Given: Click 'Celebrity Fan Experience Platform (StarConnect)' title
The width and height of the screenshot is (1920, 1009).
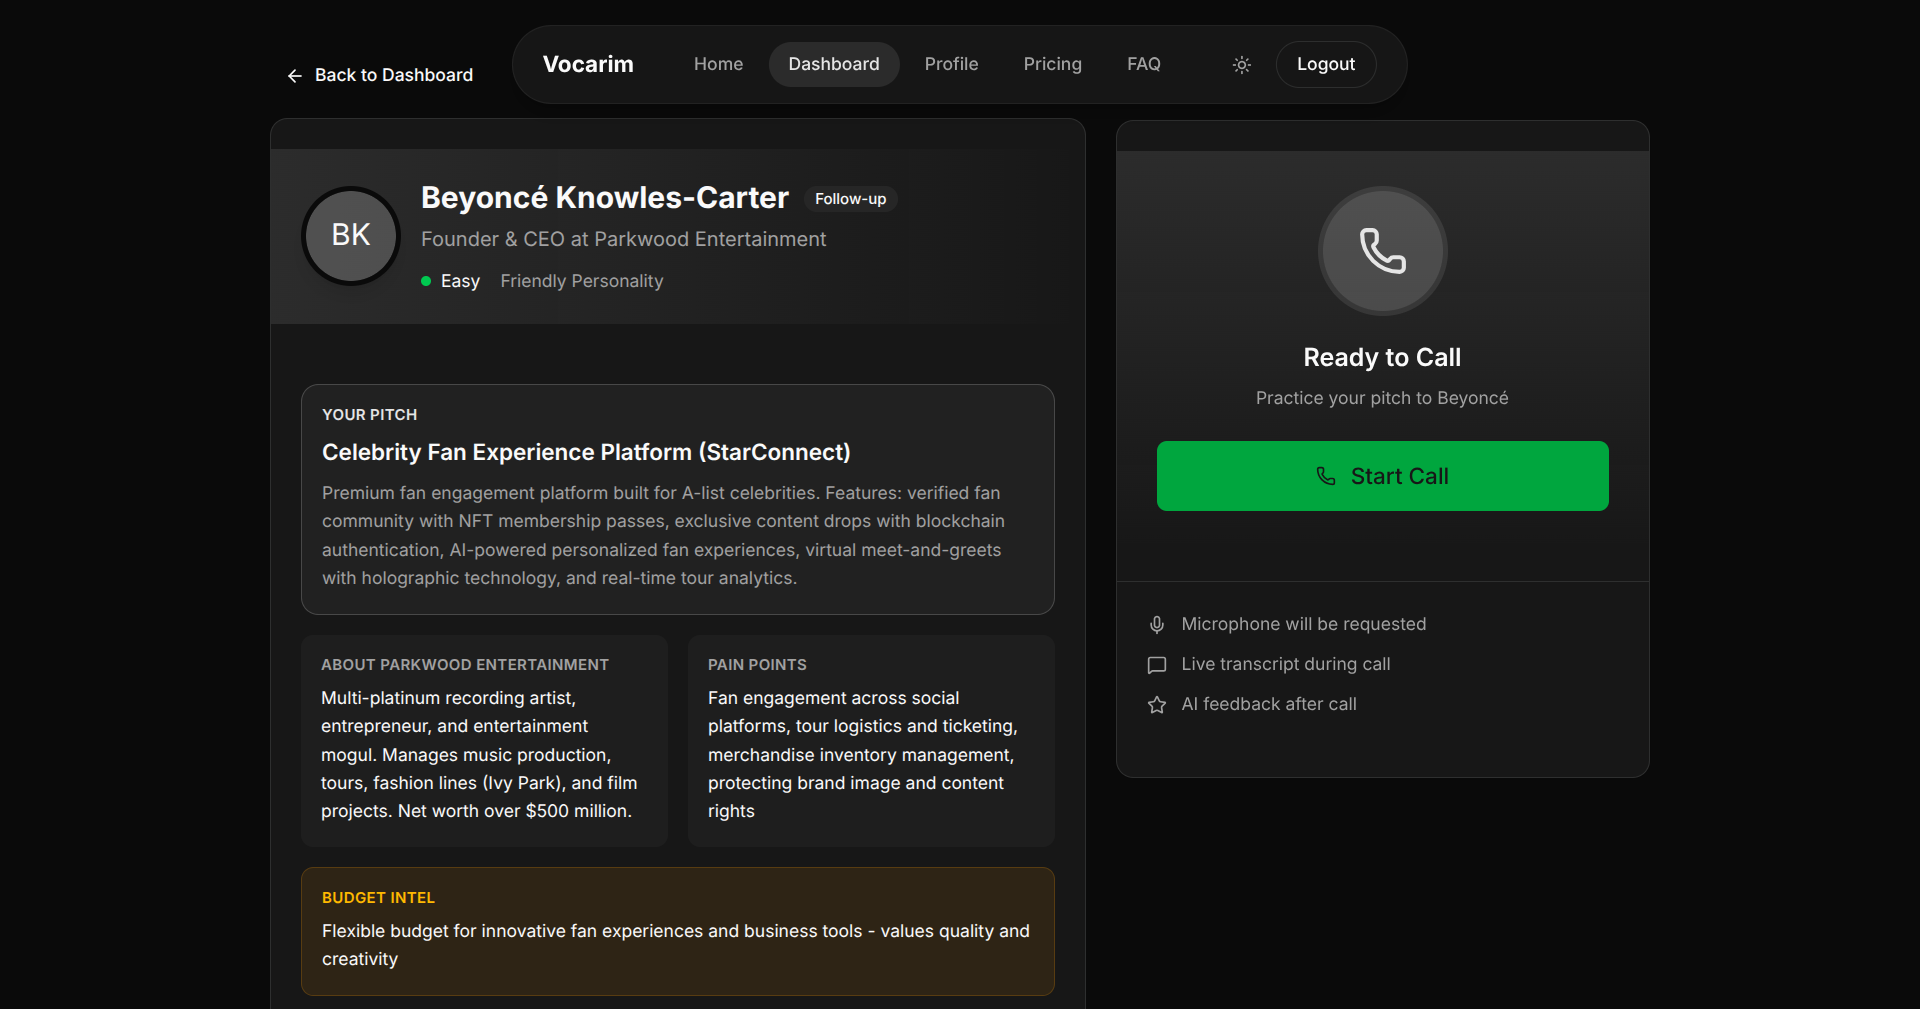Looking at the screenshot, I should (x=586, y=453).
